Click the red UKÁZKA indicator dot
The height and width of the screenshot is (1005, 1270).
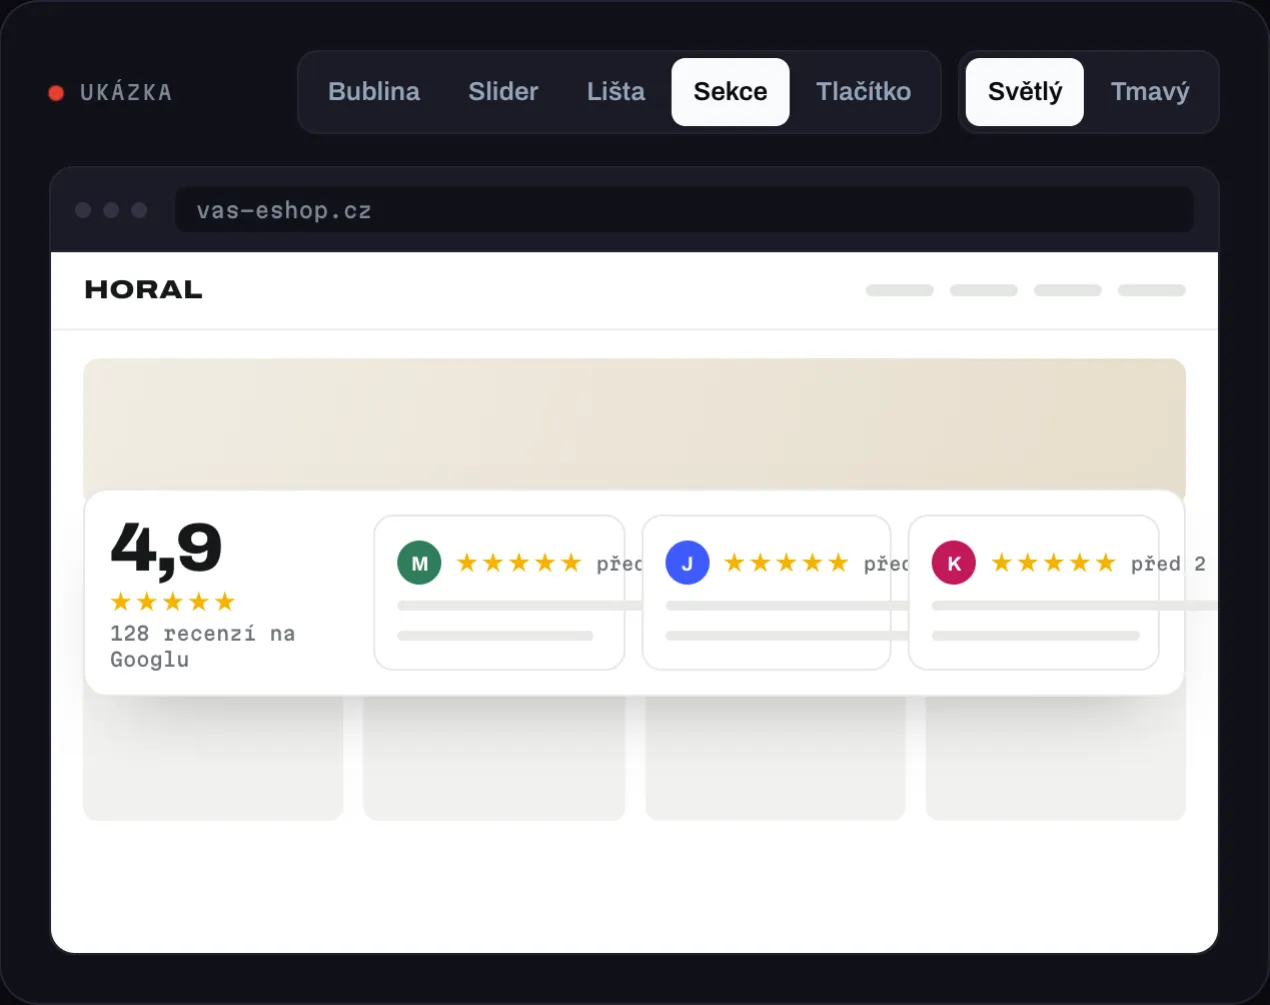[x=56, y=93]
